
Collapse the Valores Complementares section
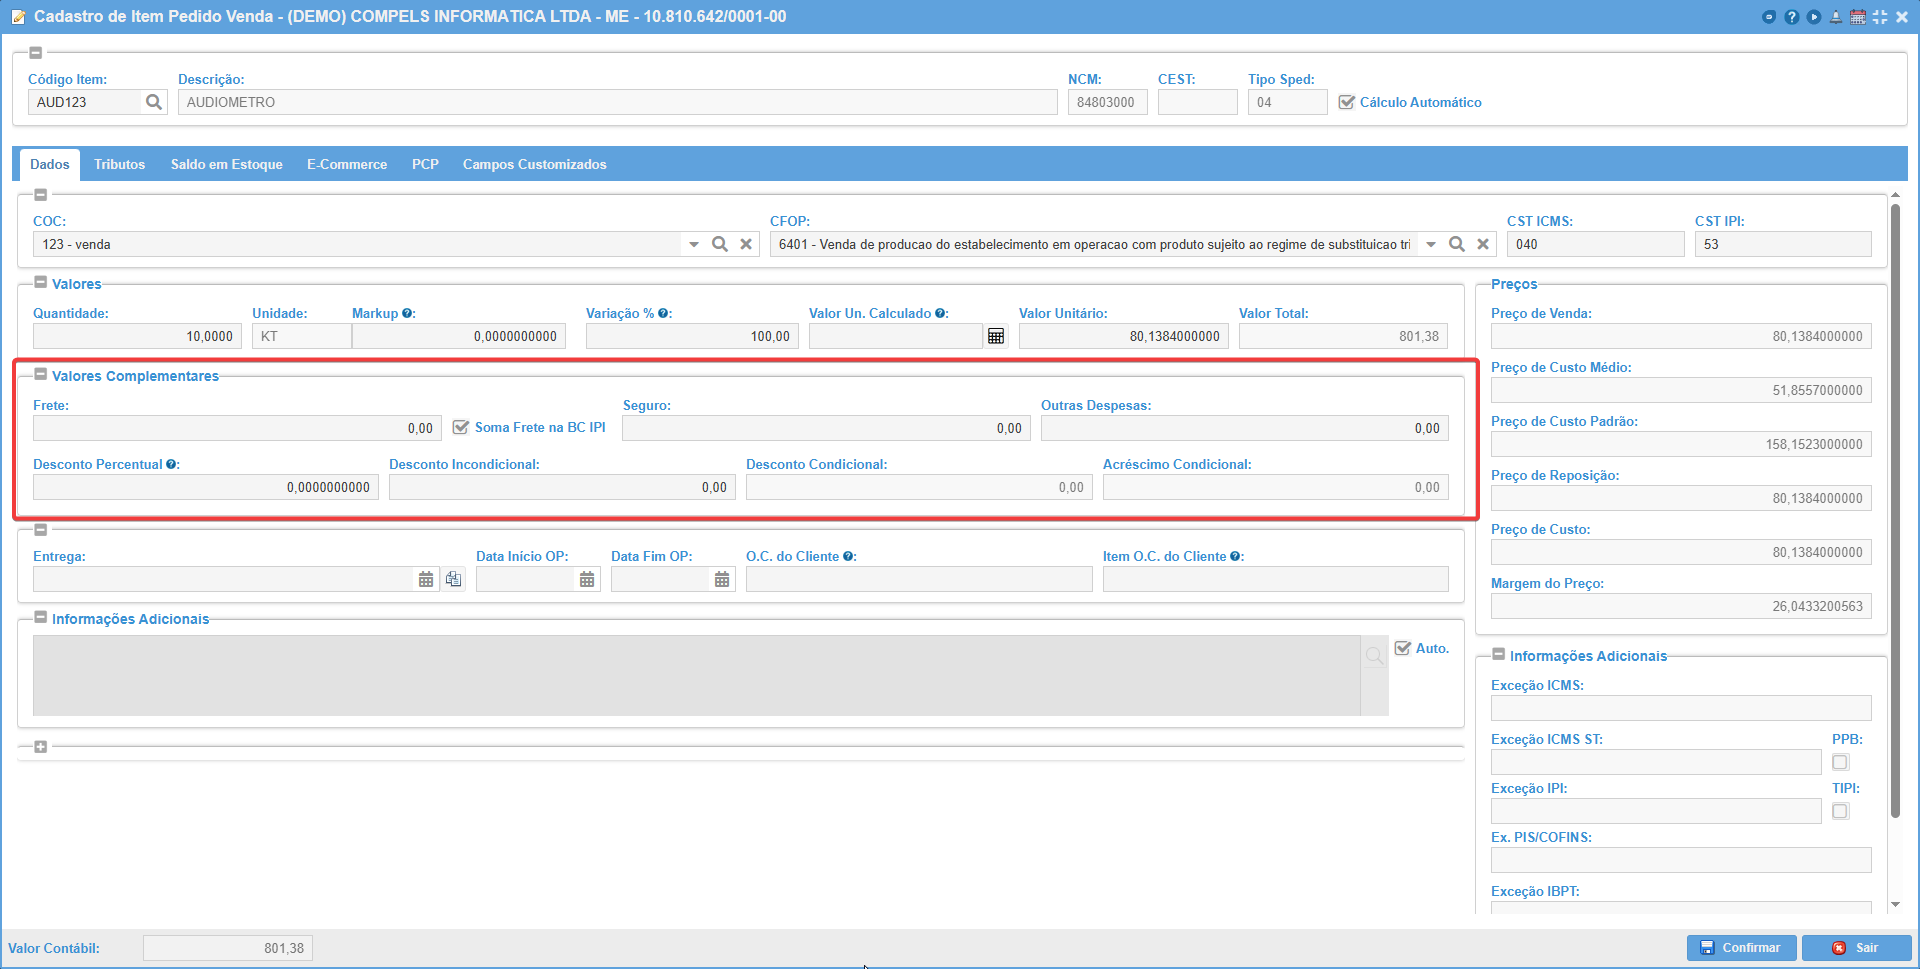coord(41,374)
